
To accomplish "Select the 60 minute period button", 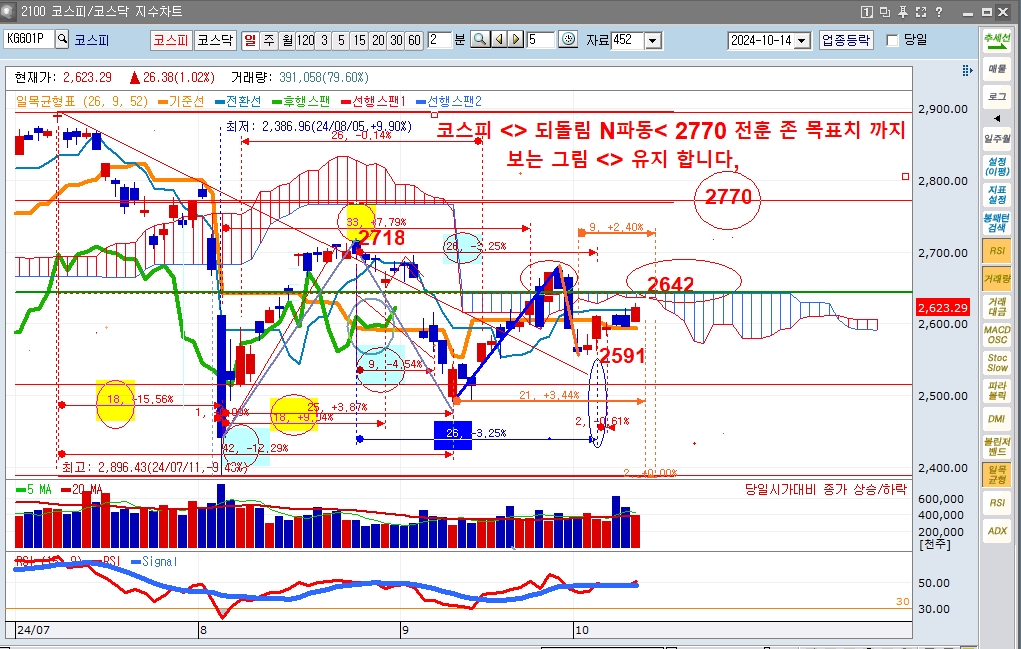I will (414, 40).
